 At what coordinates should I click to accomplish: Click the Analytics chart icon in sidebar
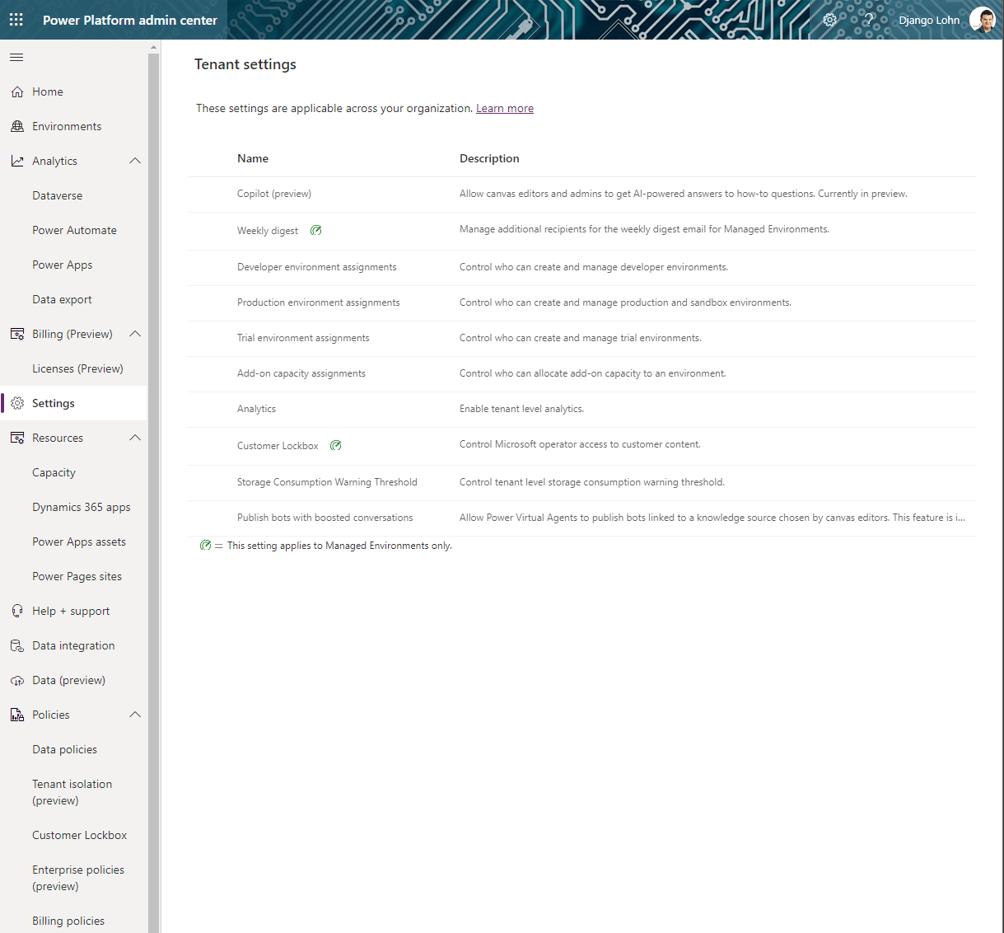(x=17, y=161)
